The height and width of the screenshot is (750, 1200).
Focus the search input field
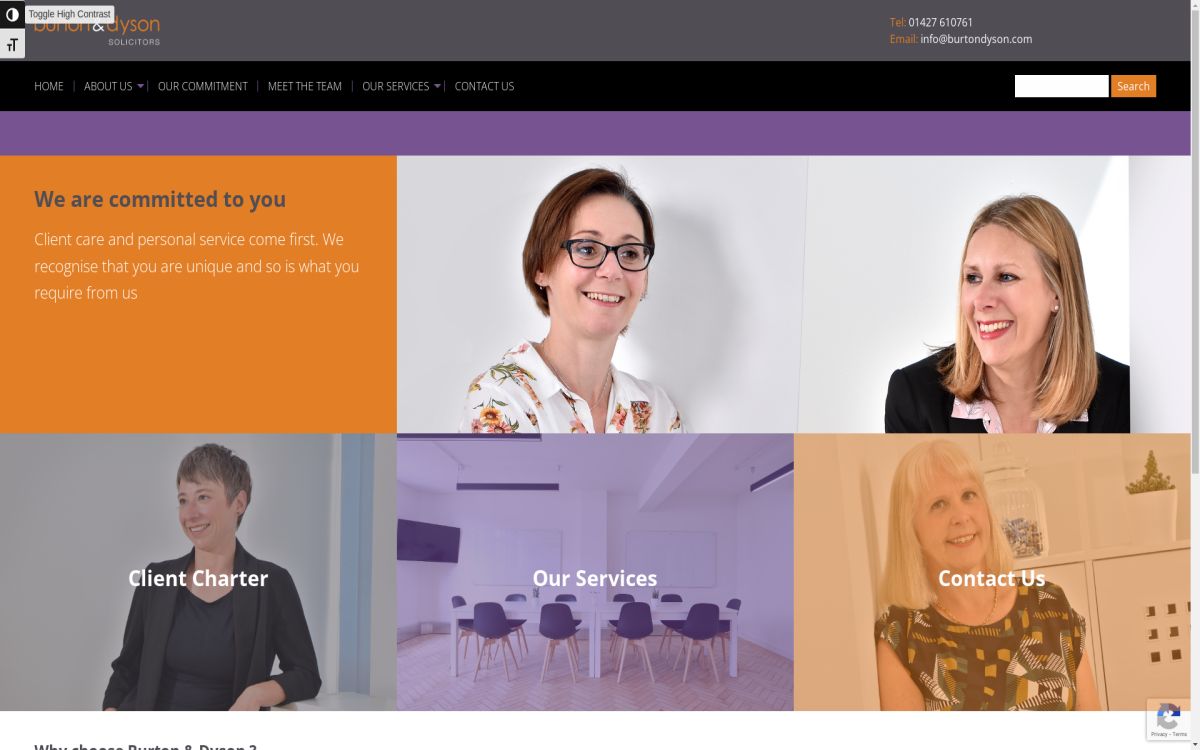point(1061,86)
